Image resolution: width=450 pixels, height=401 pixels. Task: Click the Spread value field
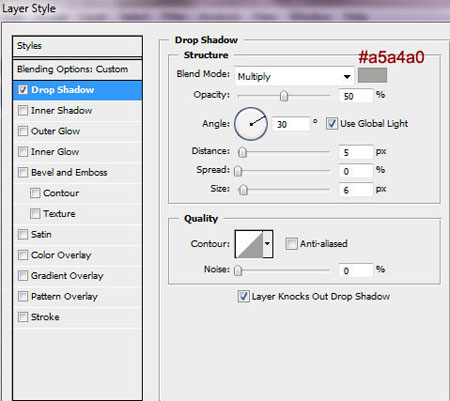tap(356, 171)
